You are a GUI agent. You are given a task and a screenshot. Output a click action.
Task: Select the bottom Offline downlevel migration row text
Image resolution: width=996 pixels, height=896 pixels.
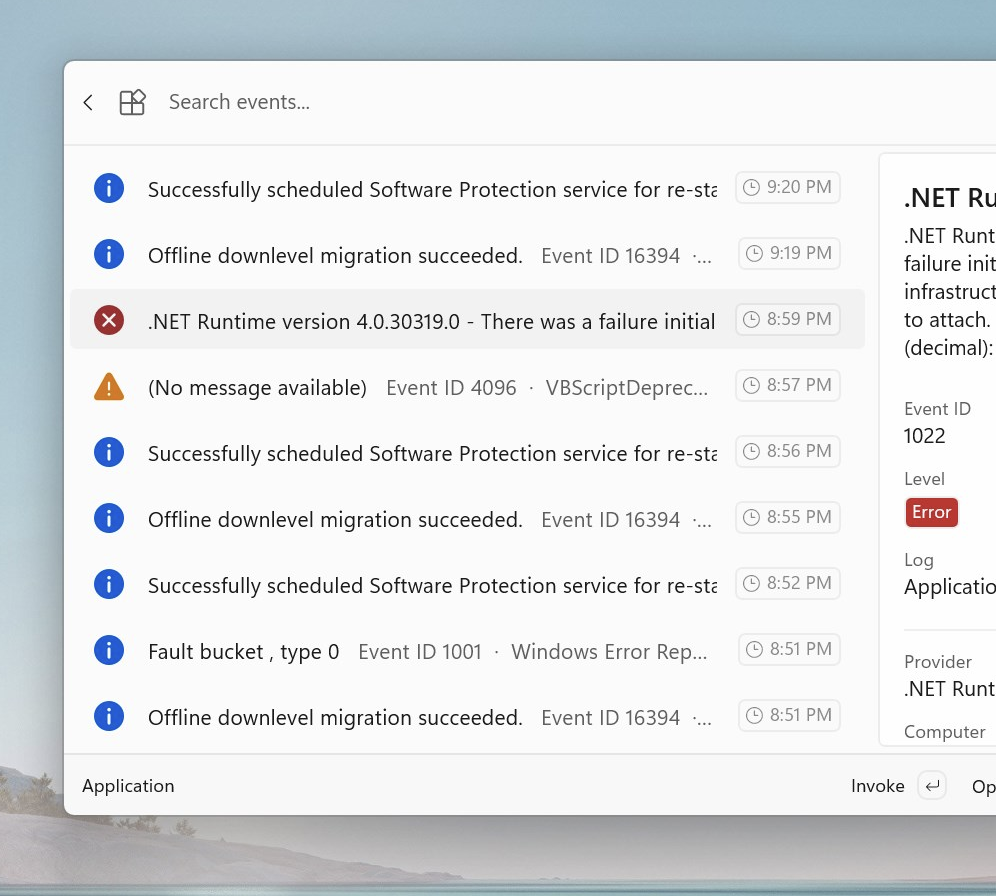click(335, 718)
